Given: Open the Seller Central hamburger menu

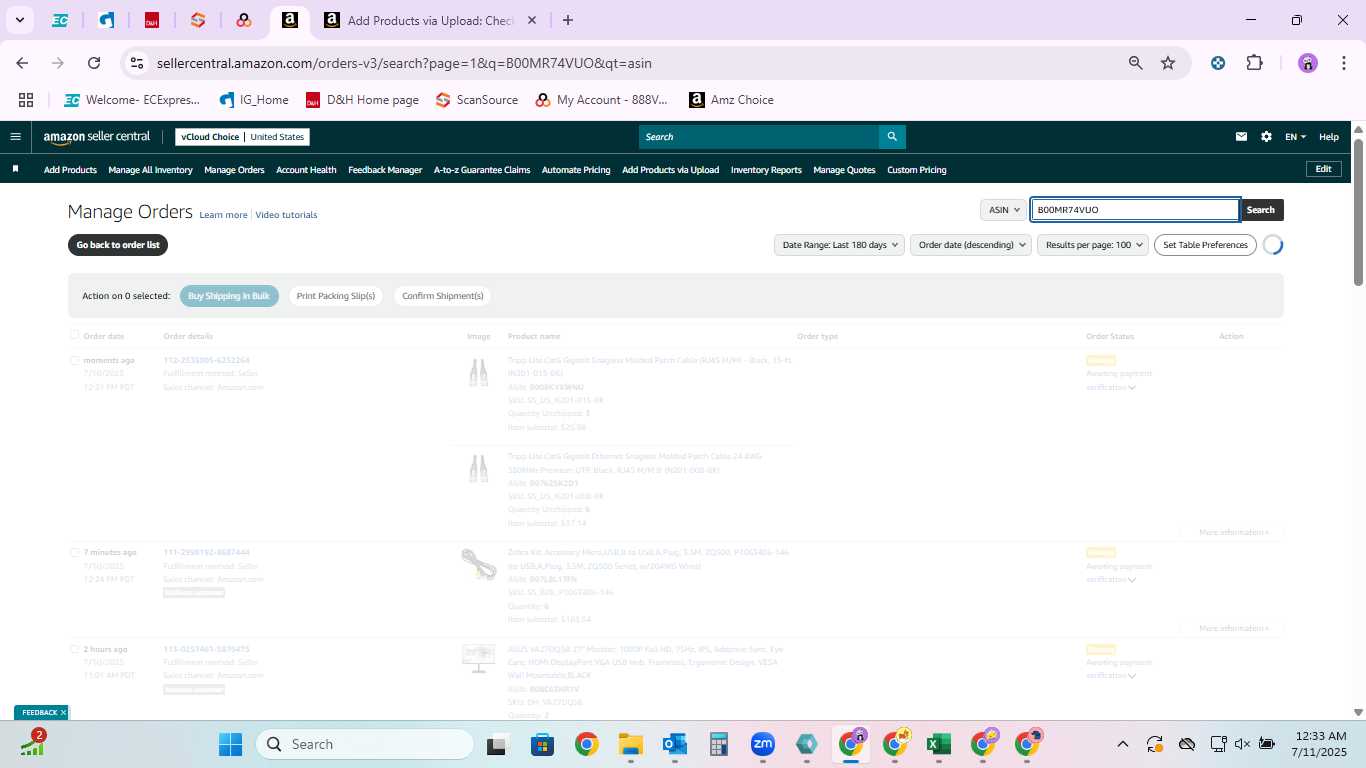Looking at the screenshot, I should click(15, 137).
